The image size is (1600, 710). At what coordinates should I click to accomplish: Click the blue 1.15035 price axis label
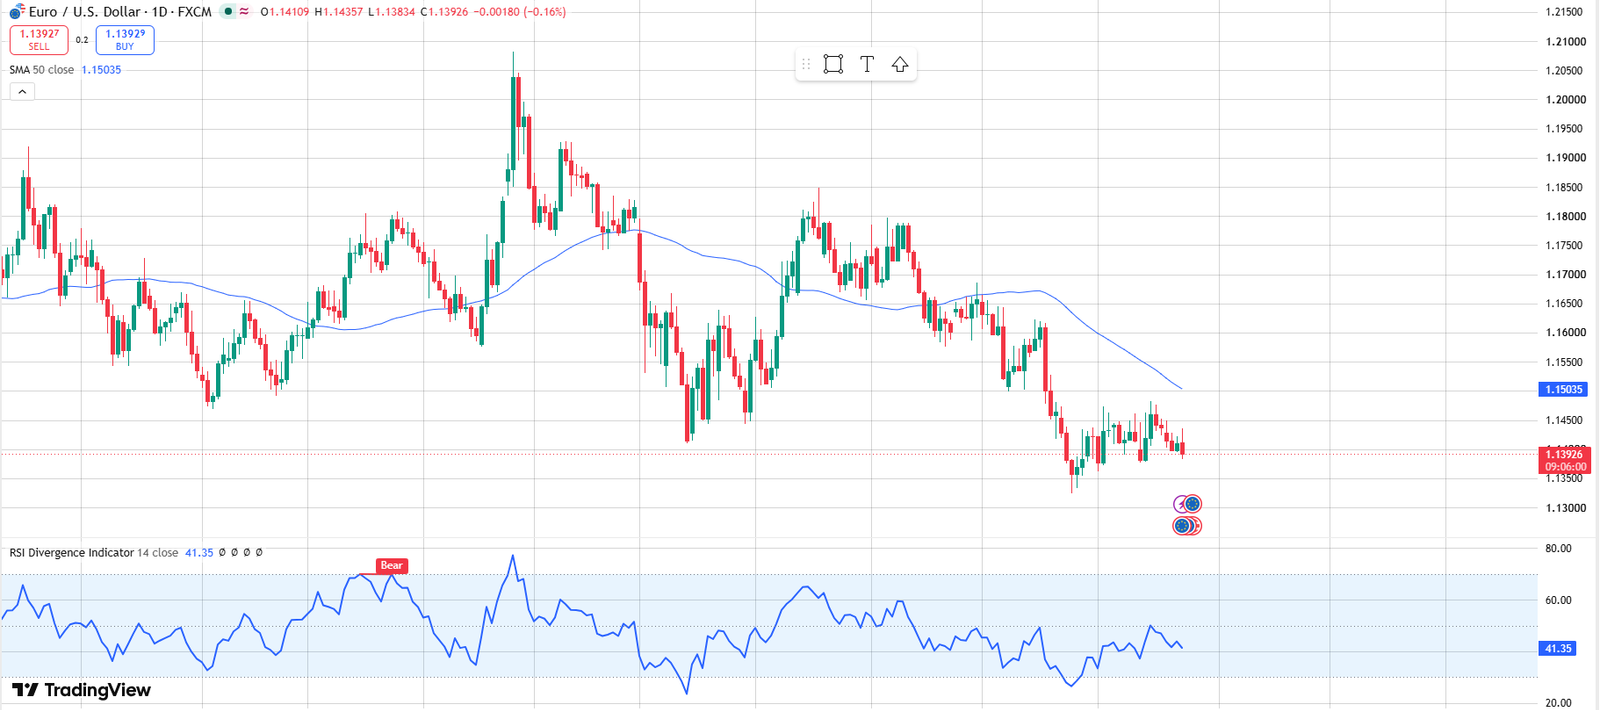click(x=1563, y=390)
